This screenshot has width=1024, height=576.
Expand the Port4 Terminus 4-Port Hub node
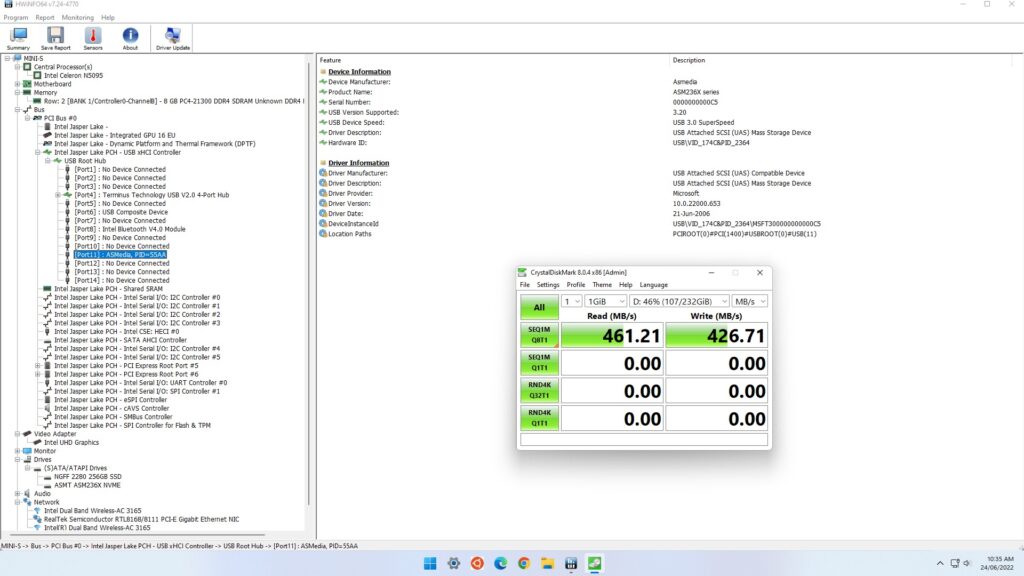coord(58,195)
